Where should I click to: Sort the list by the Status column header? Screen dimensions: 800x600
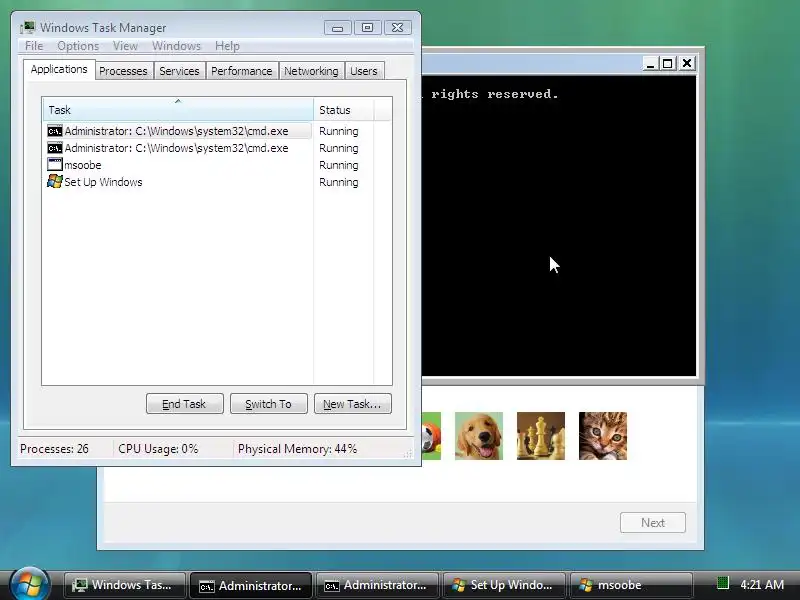(343, 109)
